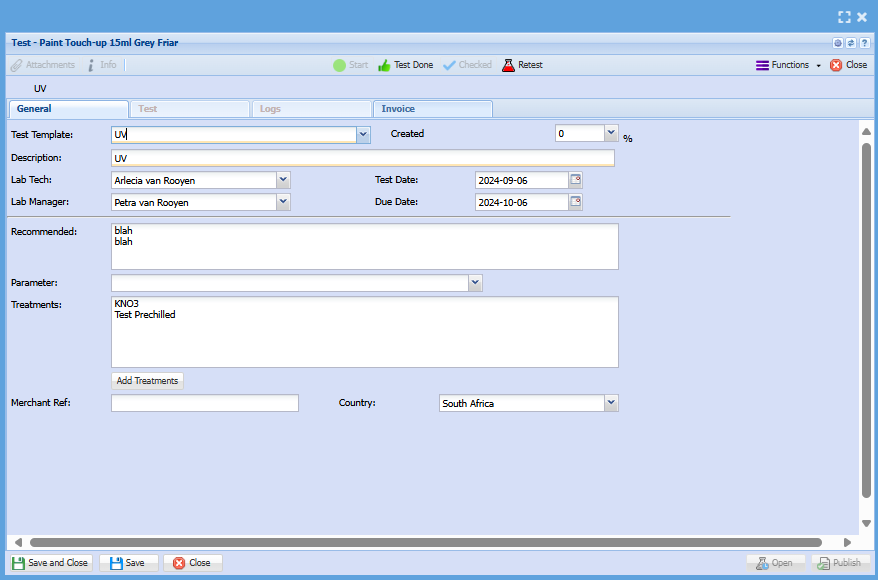Image resolution: width=878 pixels, height=580 pixels.
Task: Expand the Test Template dropdown
Action: (363, 134)
